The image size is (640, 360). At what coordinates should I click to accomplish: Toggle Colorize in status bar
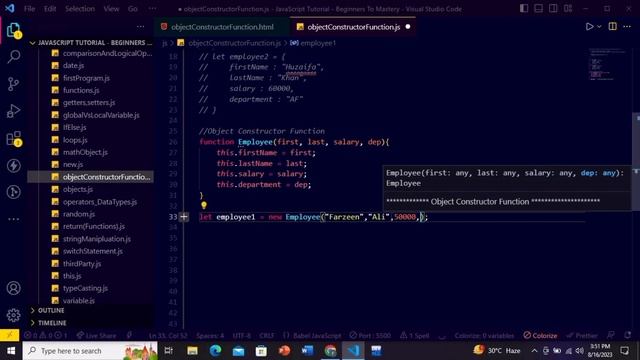540,336
